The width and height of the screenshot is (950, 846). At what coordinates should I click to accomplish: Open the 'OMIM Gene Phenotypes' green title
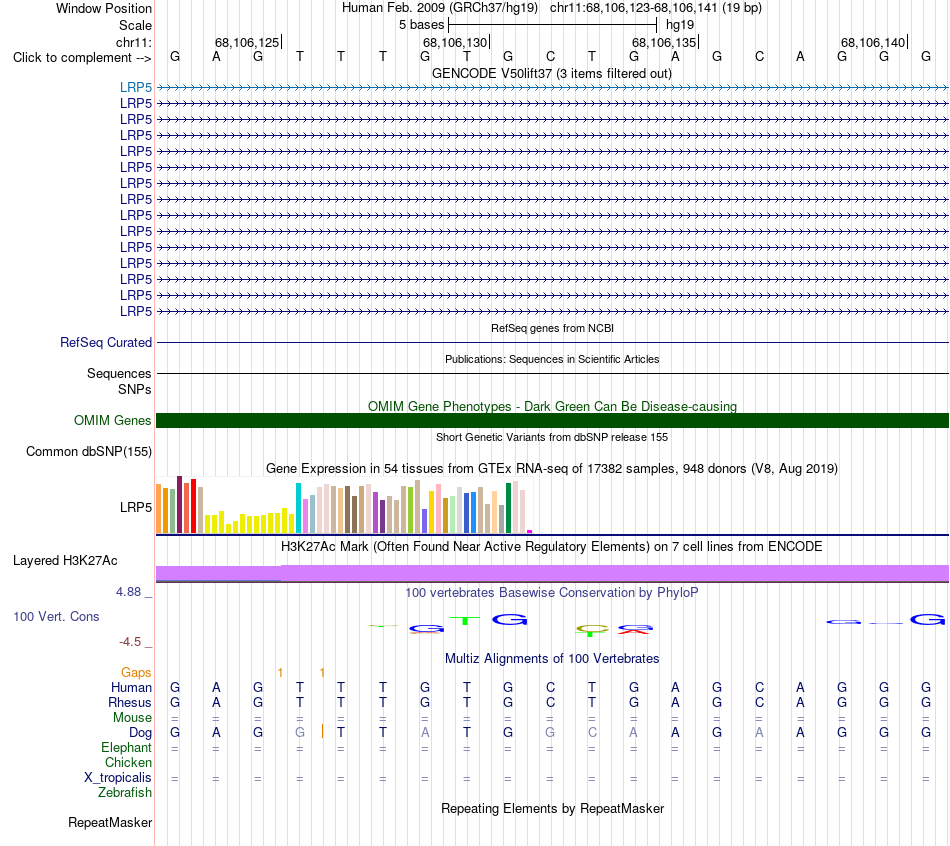tap(552, 406)
